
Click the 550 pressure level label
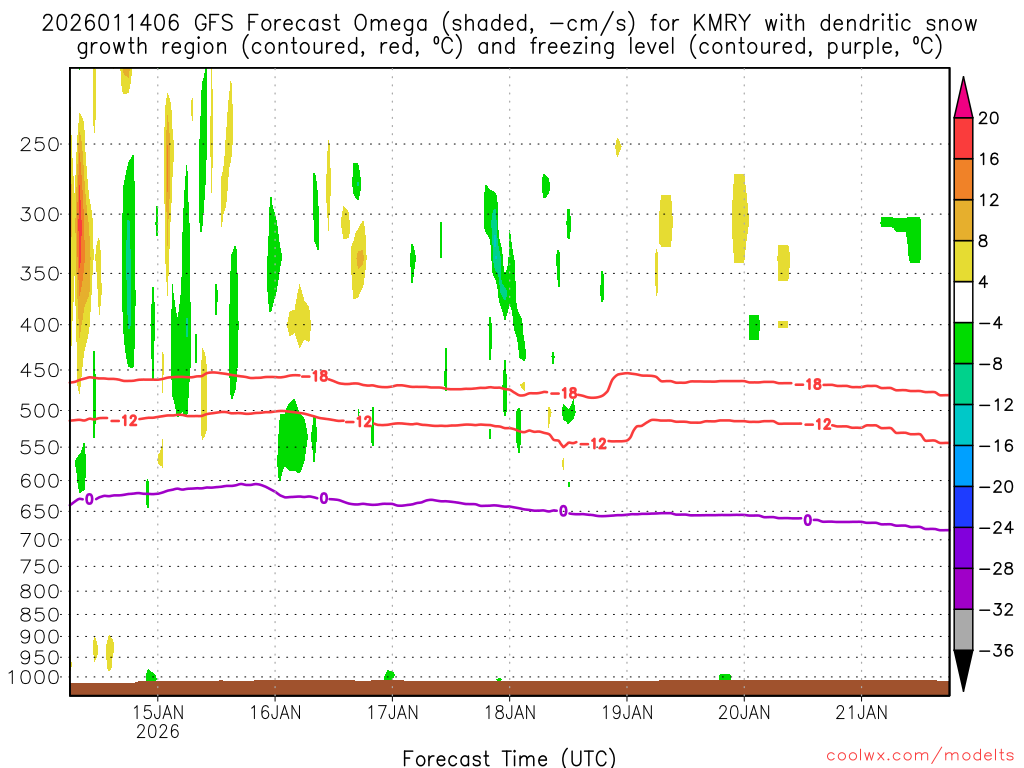tap(40, 447)
